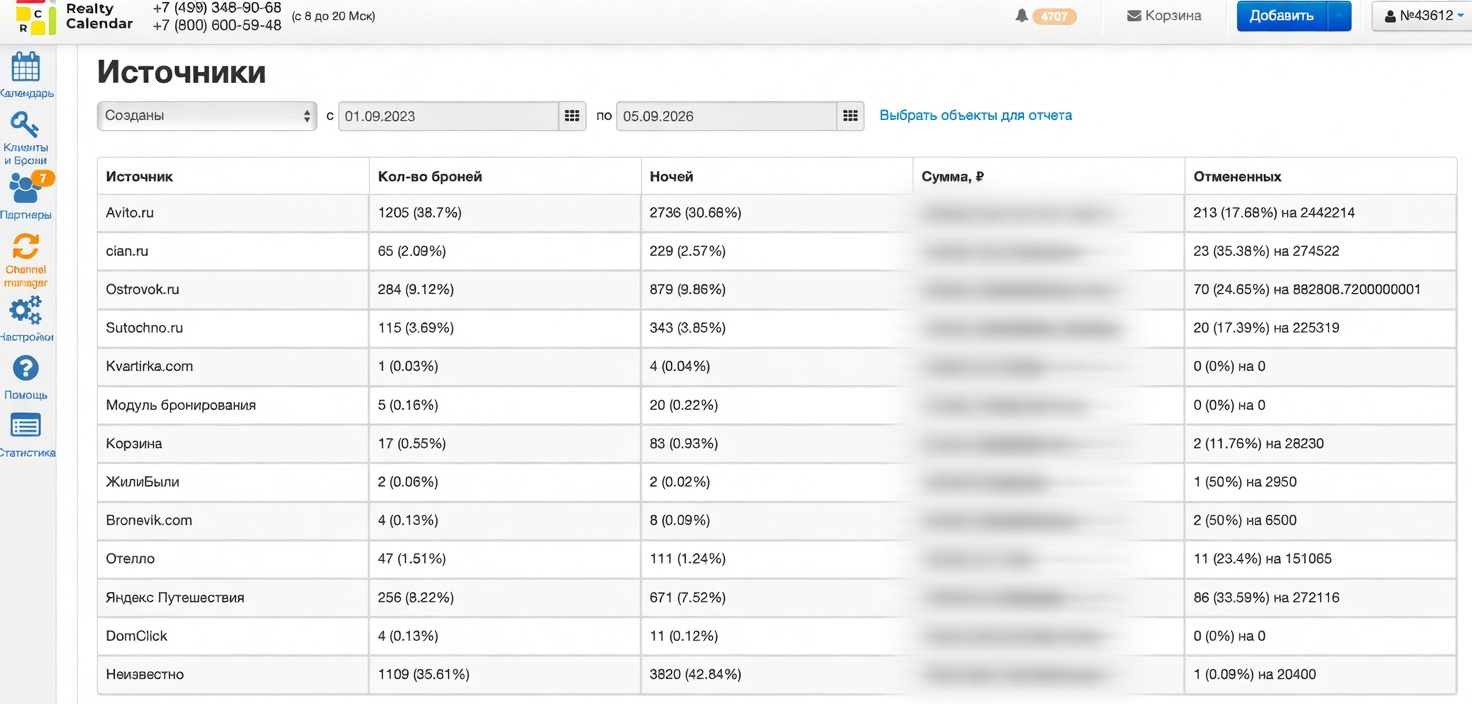This screenshot has width=1472, height=704.
Task: Open calendar picker for end date
Action: point(850,116)
